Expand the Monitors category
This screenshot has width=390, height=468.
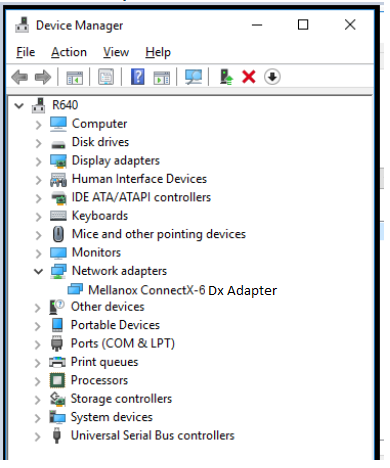point(38,254)
